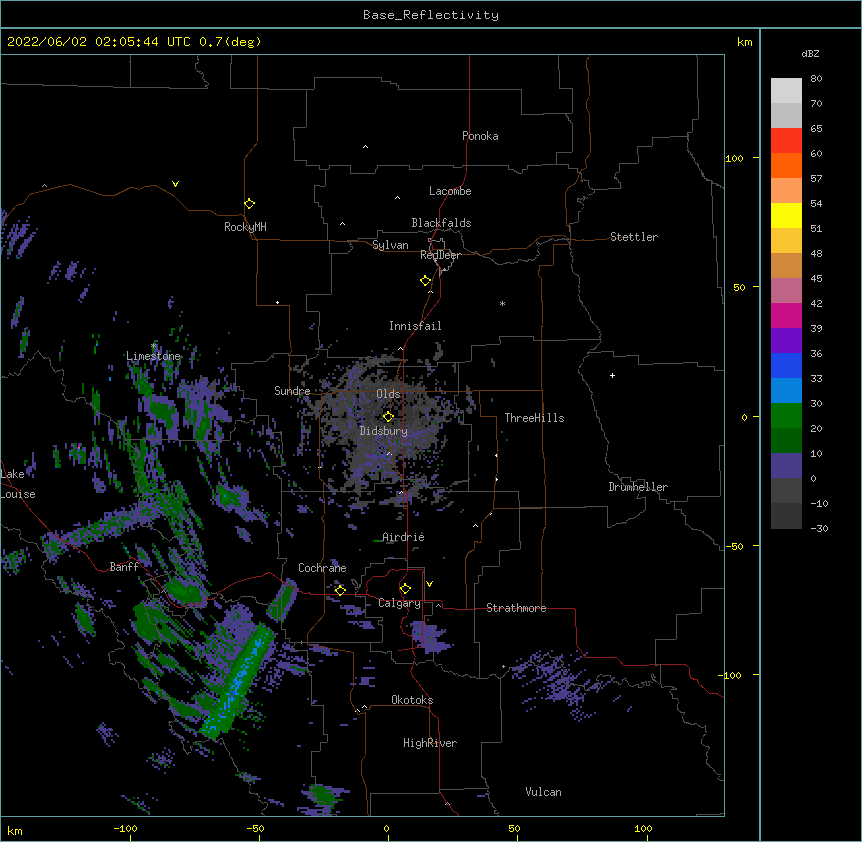Select the violet 36-39 dBZ legend swatch
Image resolution: width=862 pixels, height=842 pixels.
pyautogui.click(x=786, y=340)
